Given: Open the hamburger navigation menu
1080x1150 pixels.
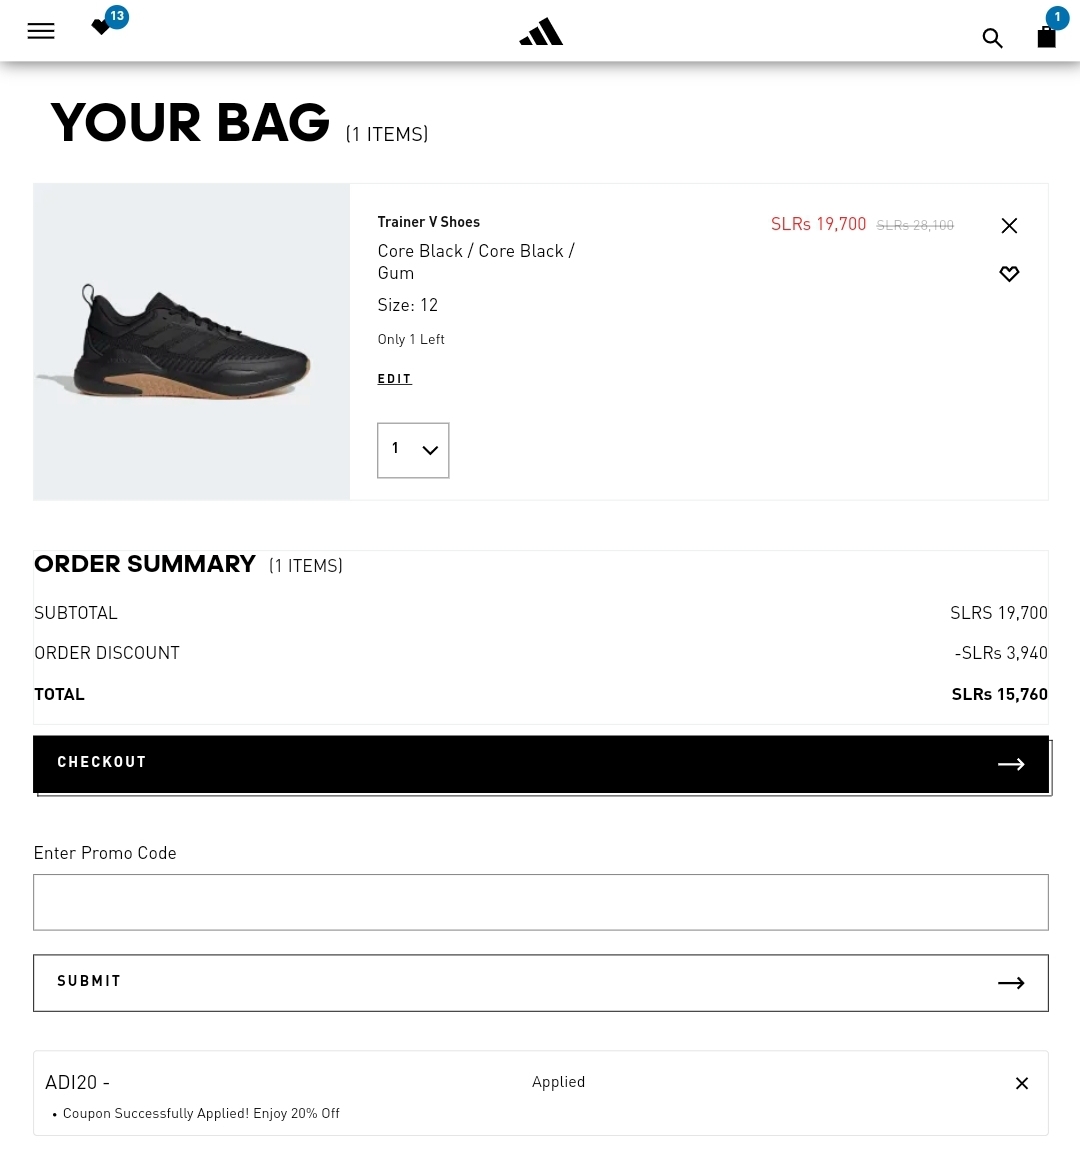Looking at the screenshot, I should 41,31.
